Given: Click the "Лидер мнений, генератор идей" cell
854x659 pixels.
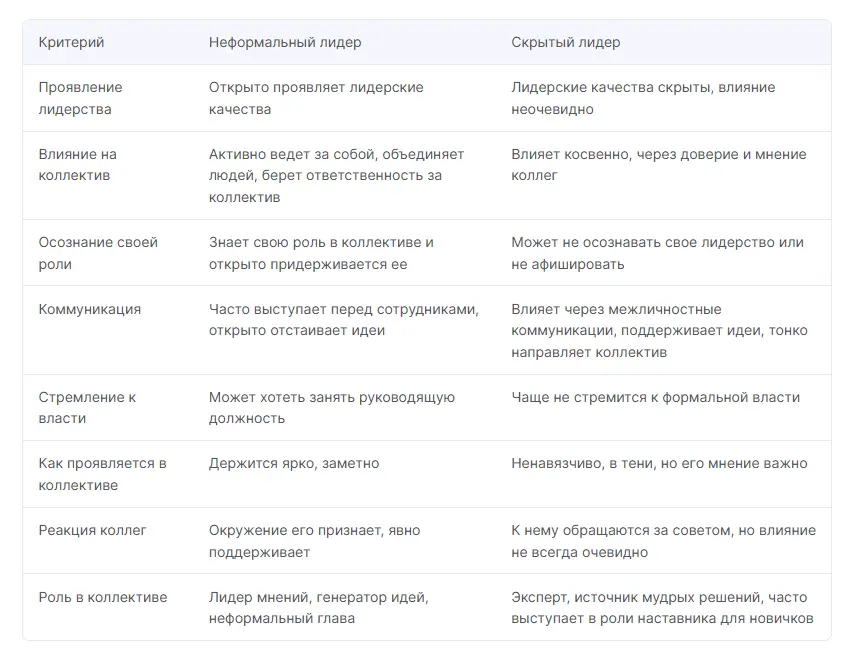Looking at the screenshot, I should click(x=318, y=607).
